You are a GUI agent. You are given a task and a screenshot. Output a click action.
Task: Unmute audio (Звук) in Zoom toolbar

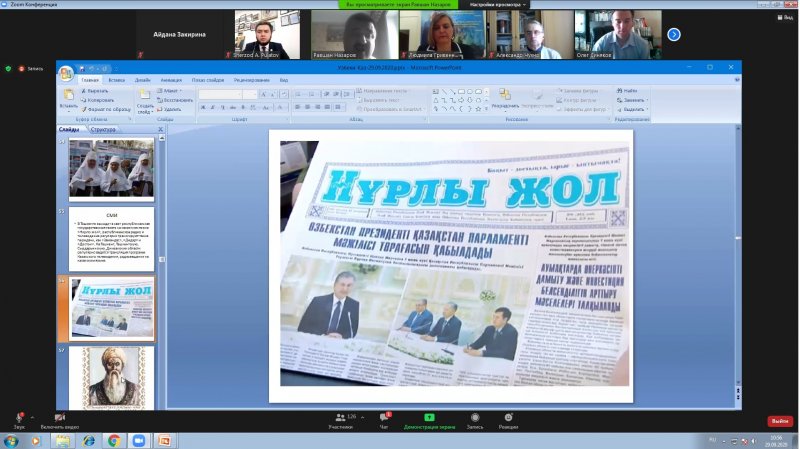pyautogui.click(x=19, y=420)
